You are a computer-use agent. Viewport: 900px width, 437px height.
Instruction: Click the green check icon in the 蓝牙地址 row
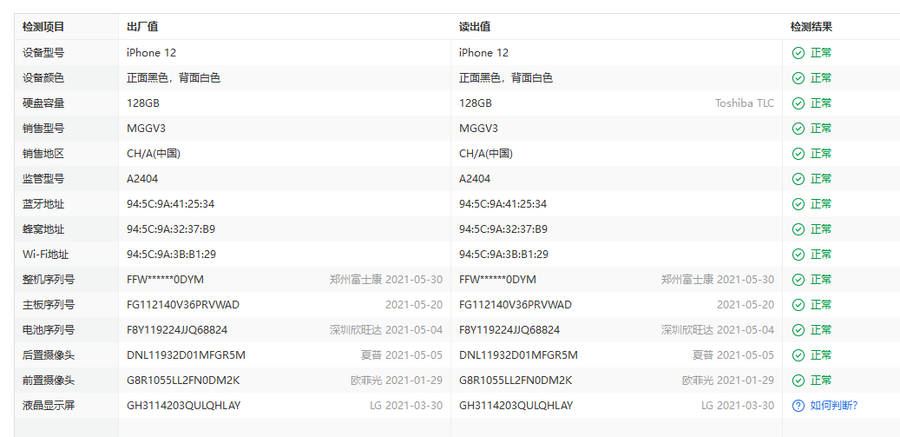point(798,204)
